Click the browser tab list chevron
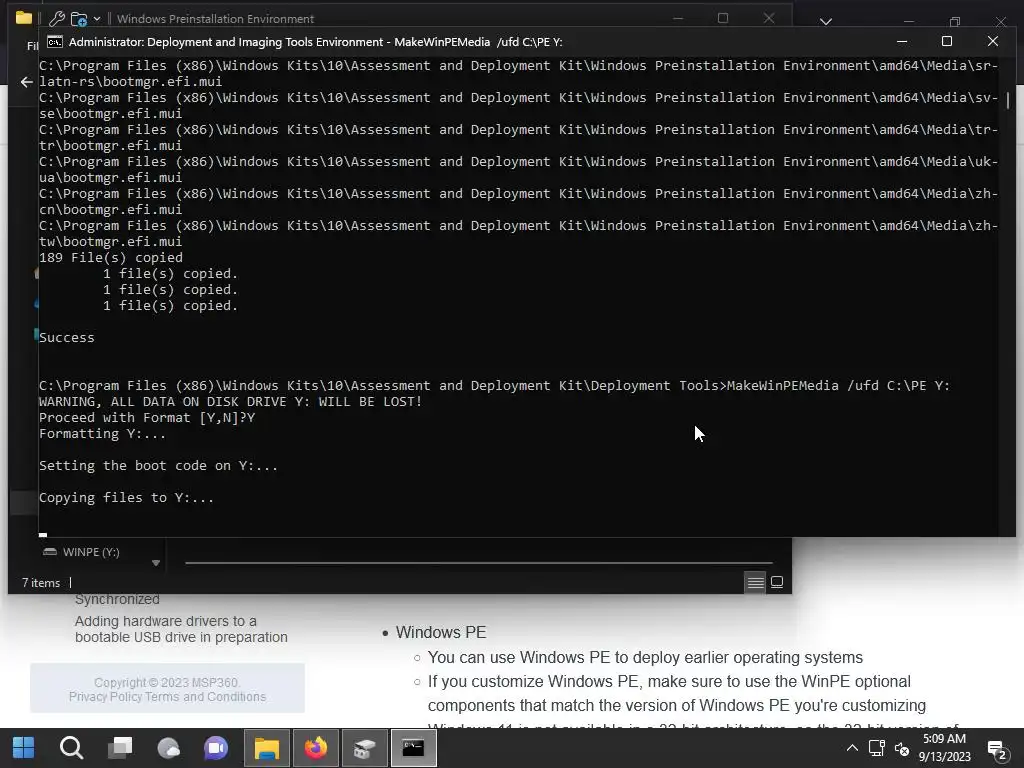 pyautogui.click(x=826, y=22)
